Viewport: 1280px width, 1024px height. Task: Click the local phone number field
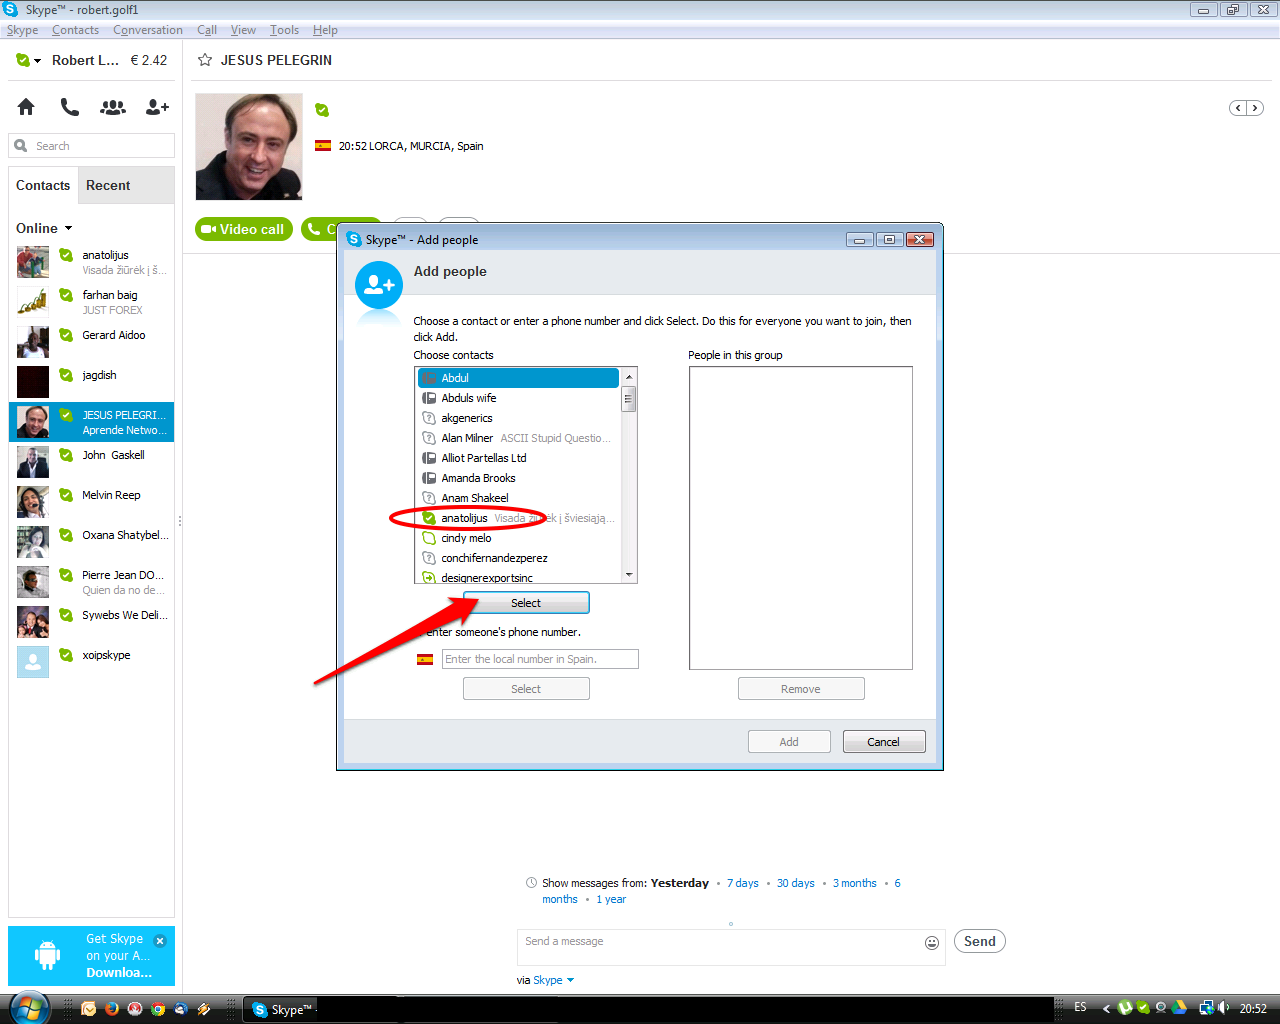(540, 659)
